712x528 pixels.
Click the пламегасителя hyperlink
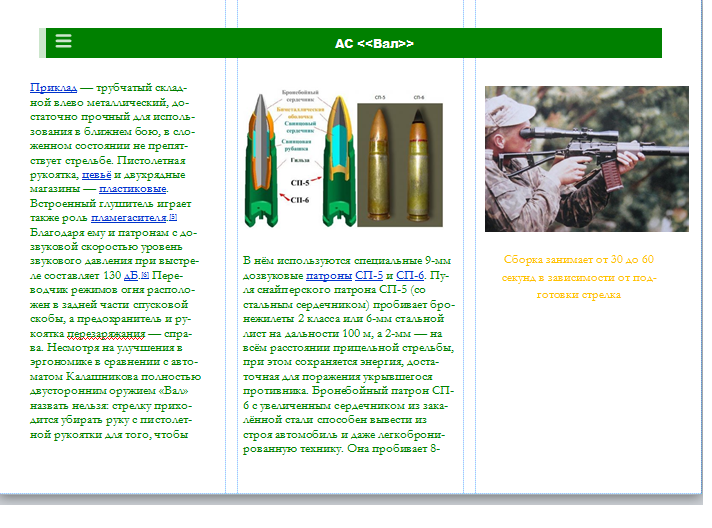[129, 218]
